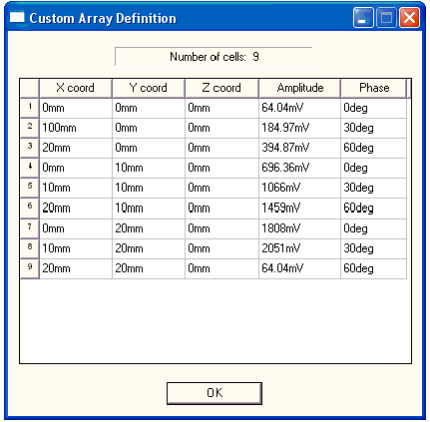This screenshot has height=422, width=430.
Task: Click the X coord 0mm cell in row 4
Action: click(x=76, y=168)
